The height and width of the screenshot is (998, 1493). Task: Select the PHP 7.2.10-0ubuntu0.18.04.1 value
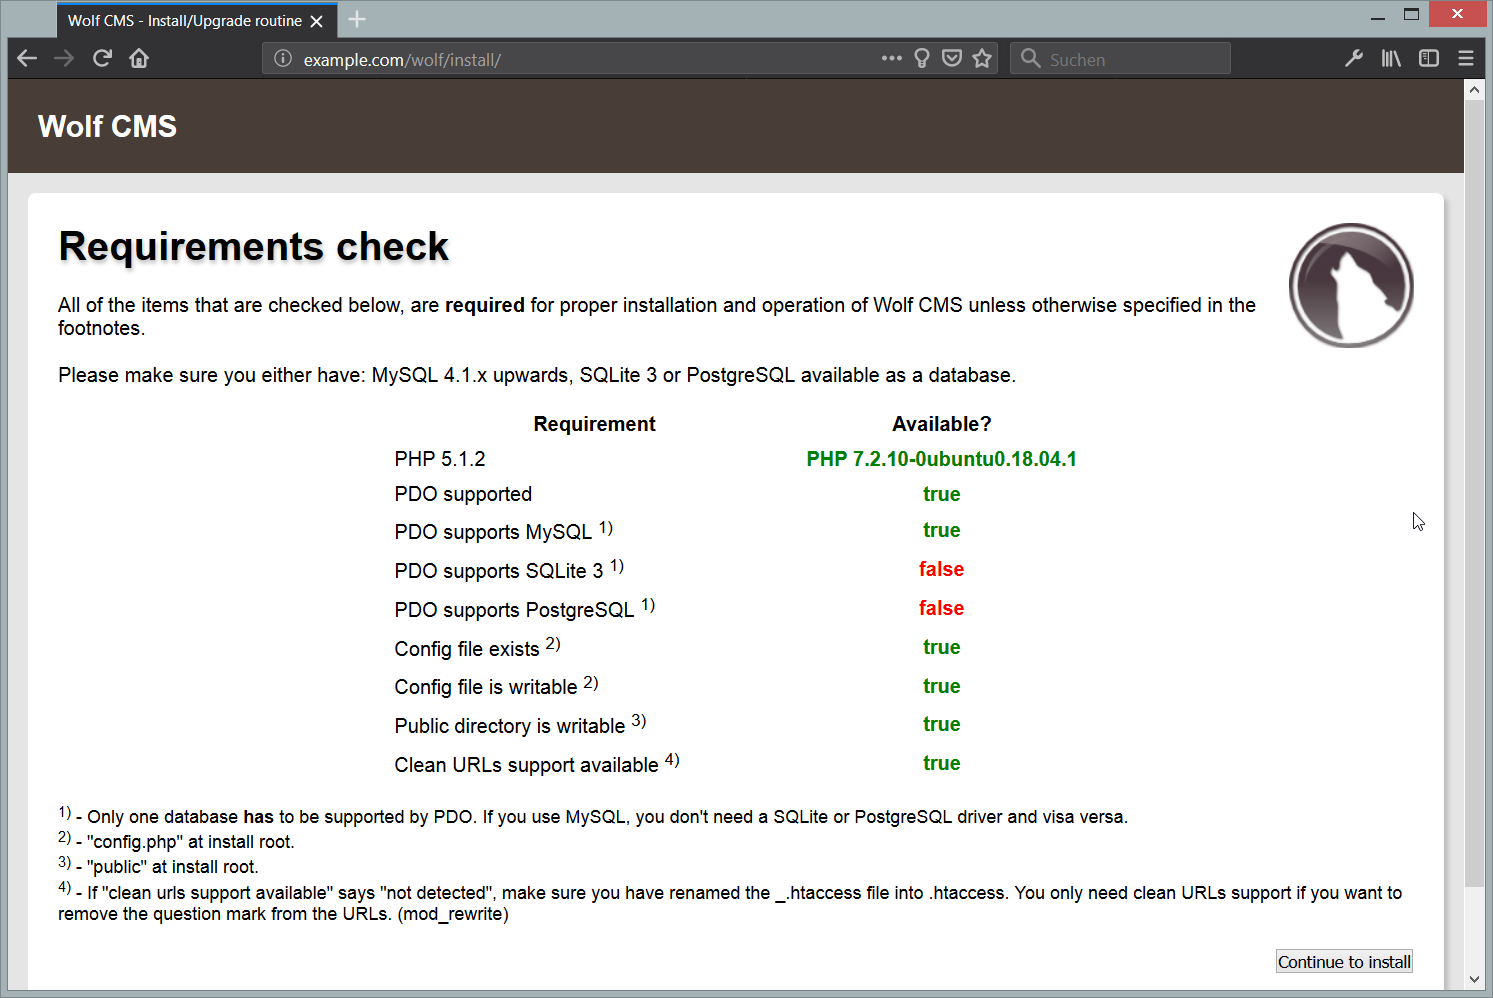tap(941, 459)
